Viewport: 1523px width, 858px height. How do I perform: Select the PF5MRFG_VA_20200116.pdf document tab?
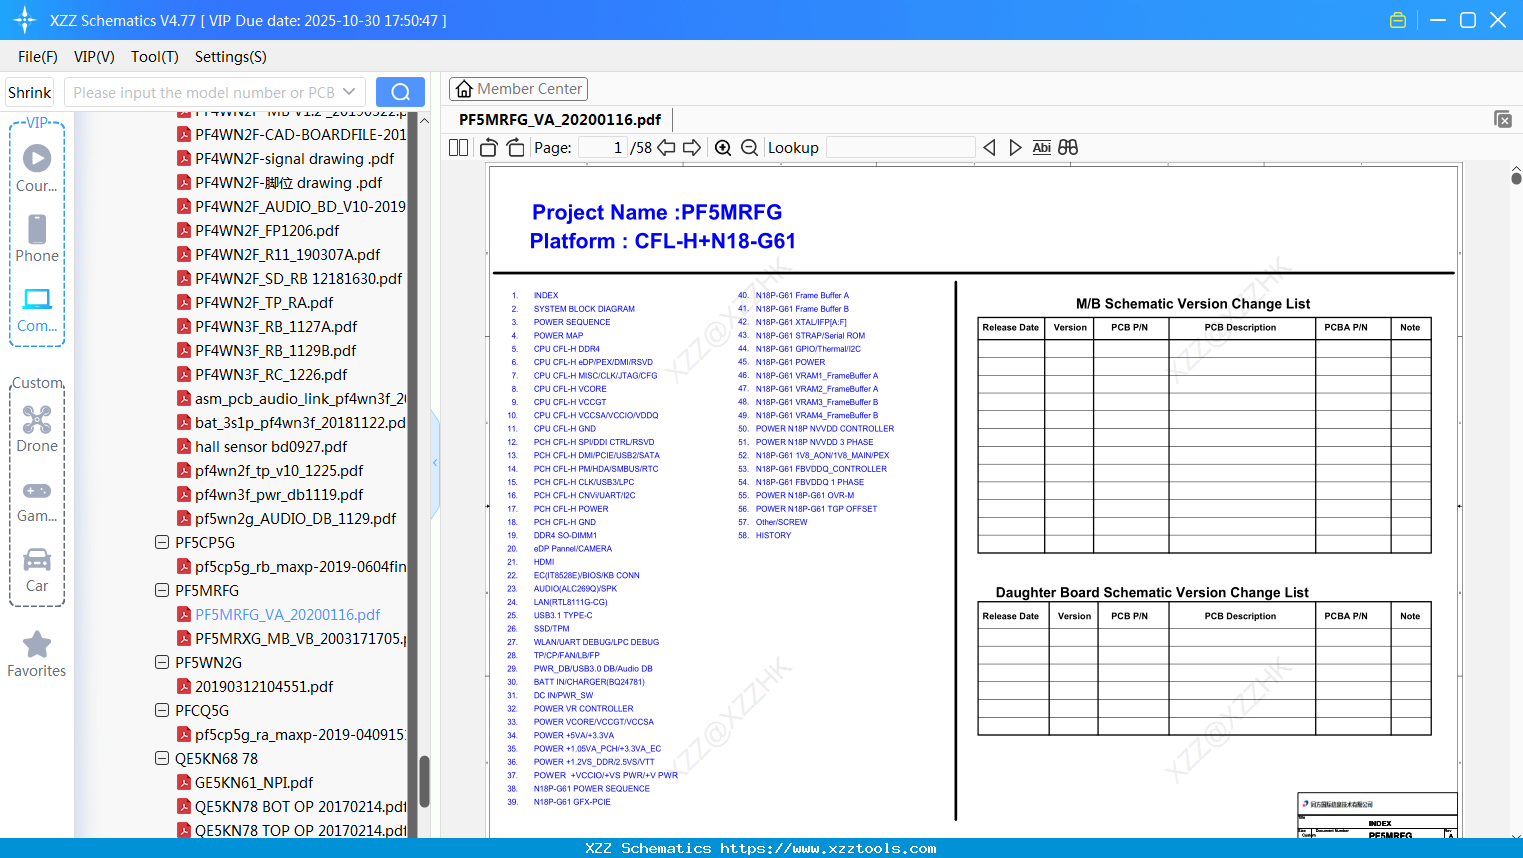(x=560, y=120)
